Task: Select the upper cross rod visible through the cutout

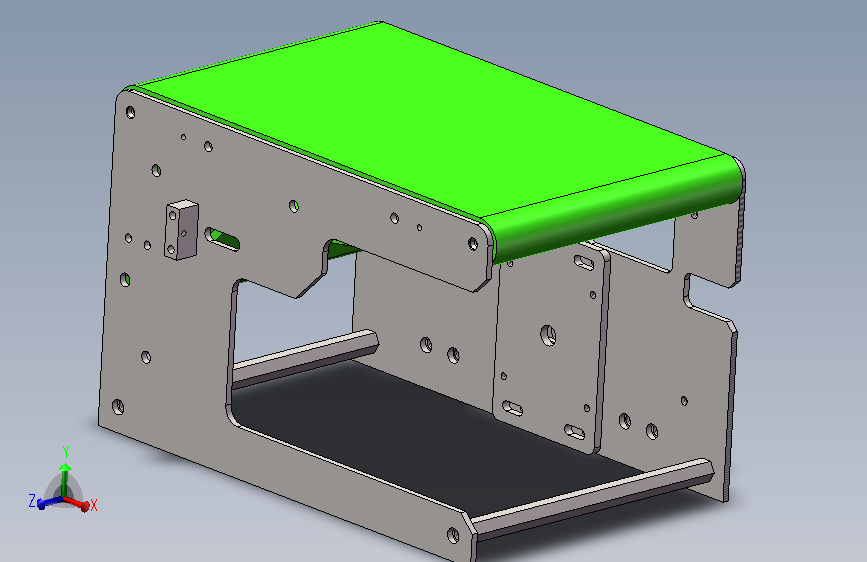Action: (306, 357)
